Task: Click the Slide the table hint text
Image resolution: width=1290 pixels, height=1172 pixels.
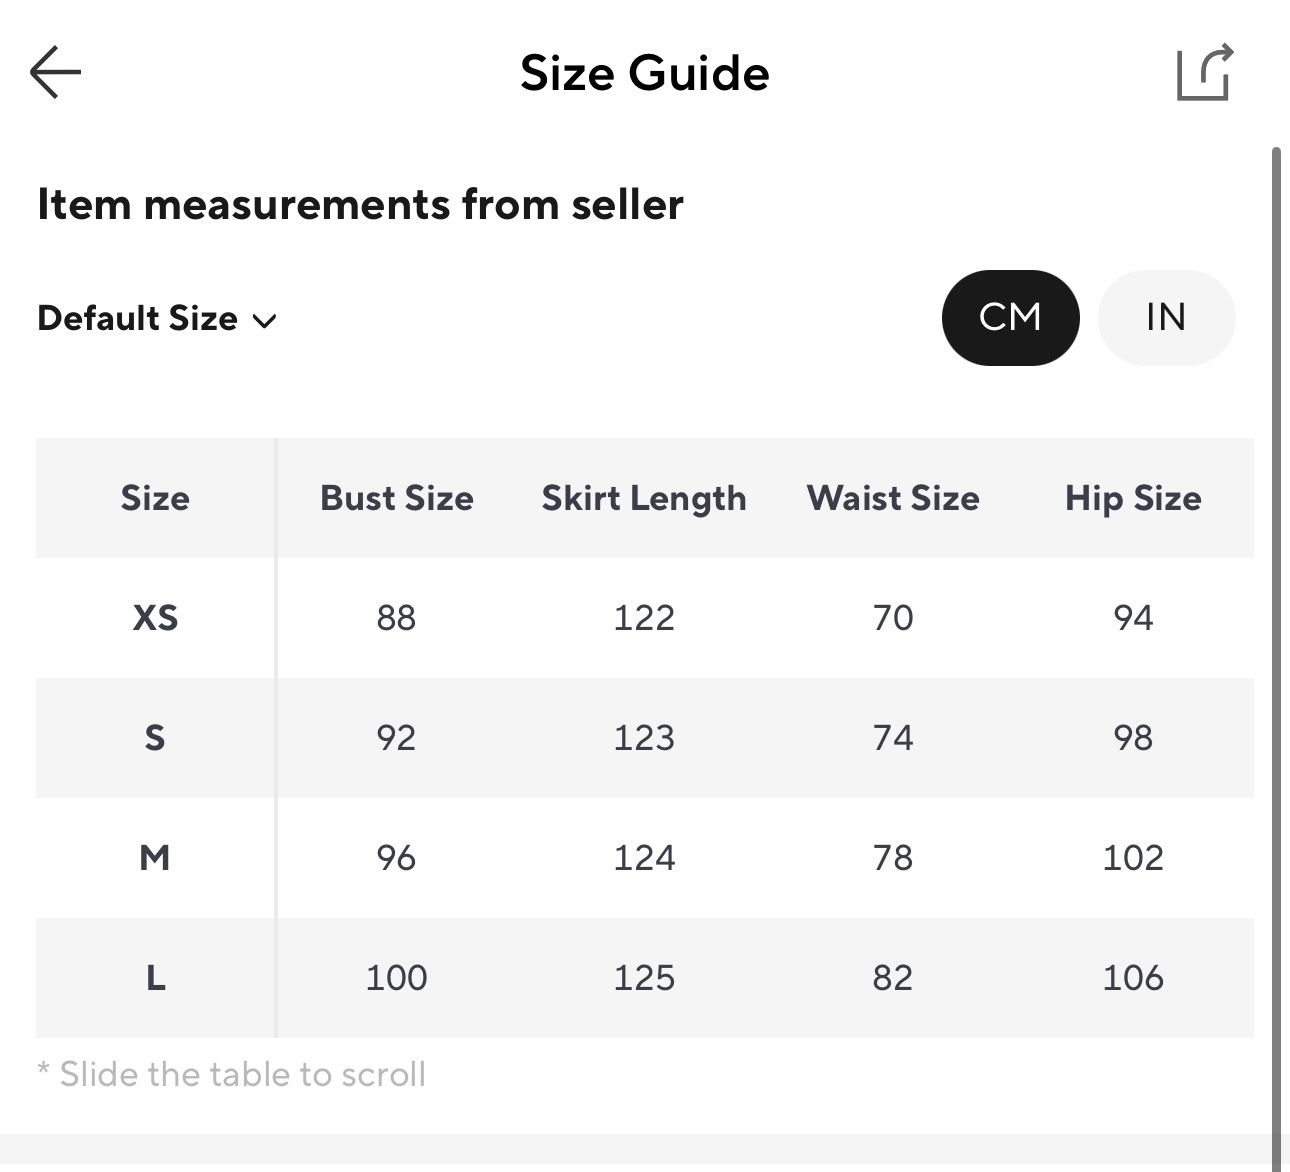Action: [x=232, y=1075]
